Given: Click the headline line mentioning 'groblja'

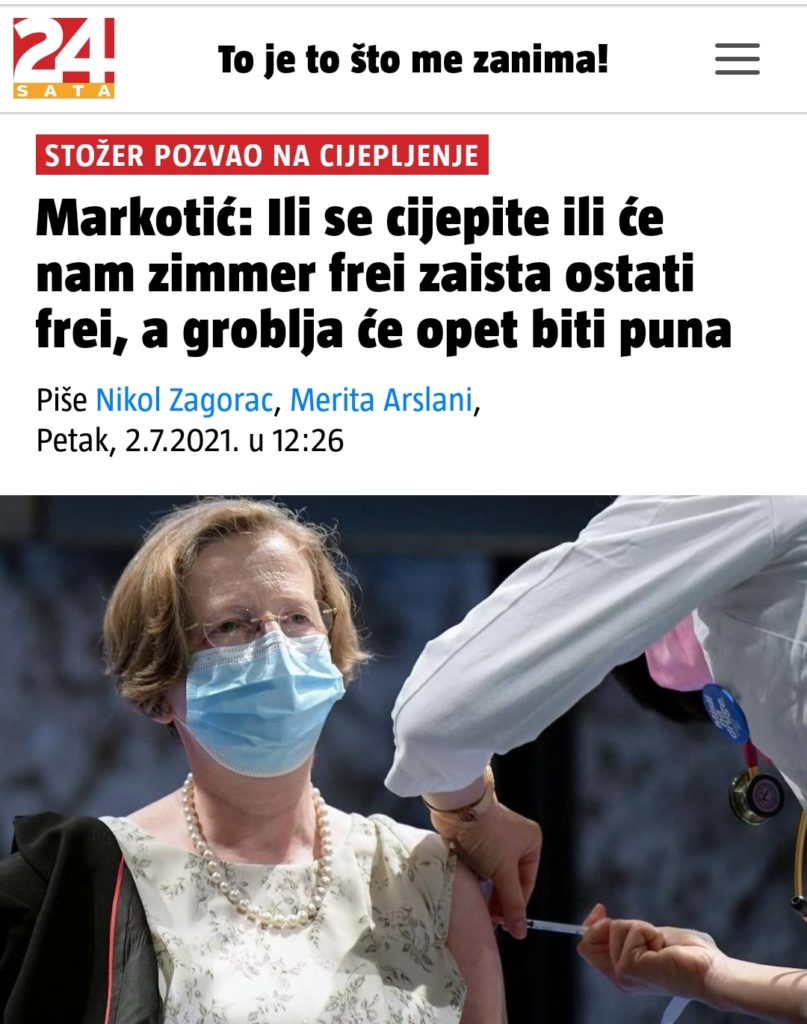Looking at the screenshot, I should pos(383,331).
